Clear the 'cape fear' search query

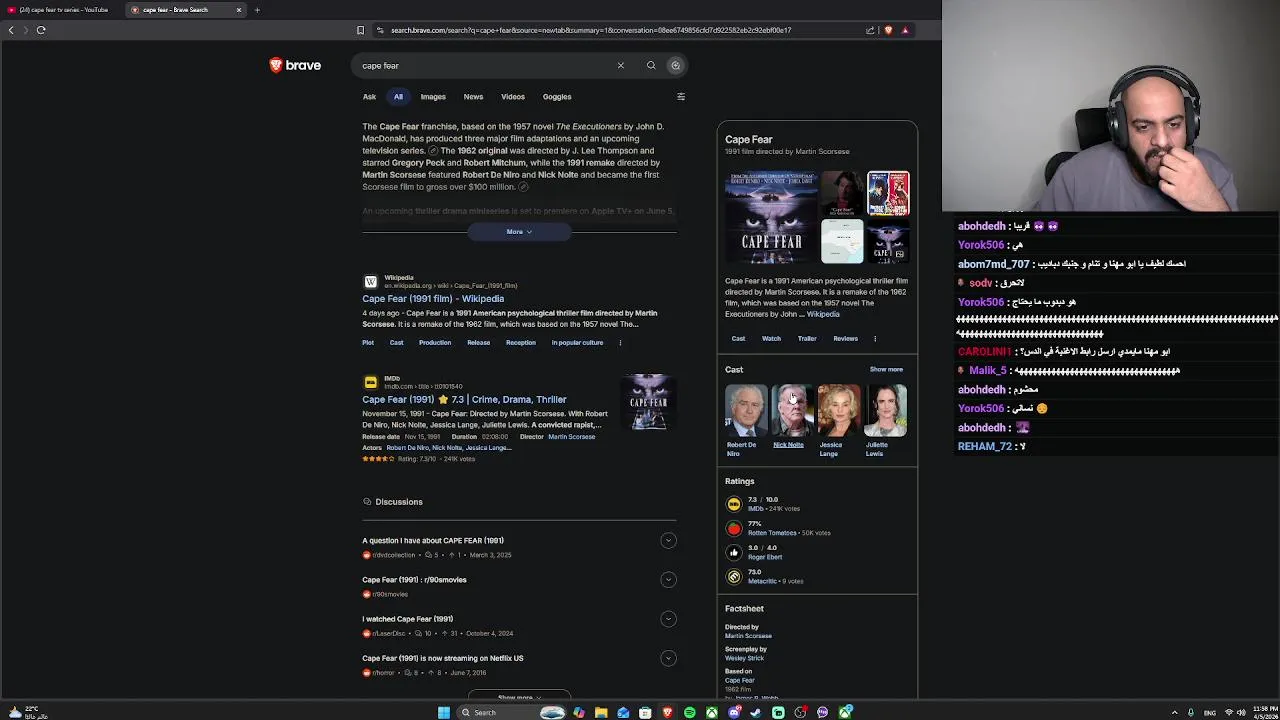click(620, 65)
